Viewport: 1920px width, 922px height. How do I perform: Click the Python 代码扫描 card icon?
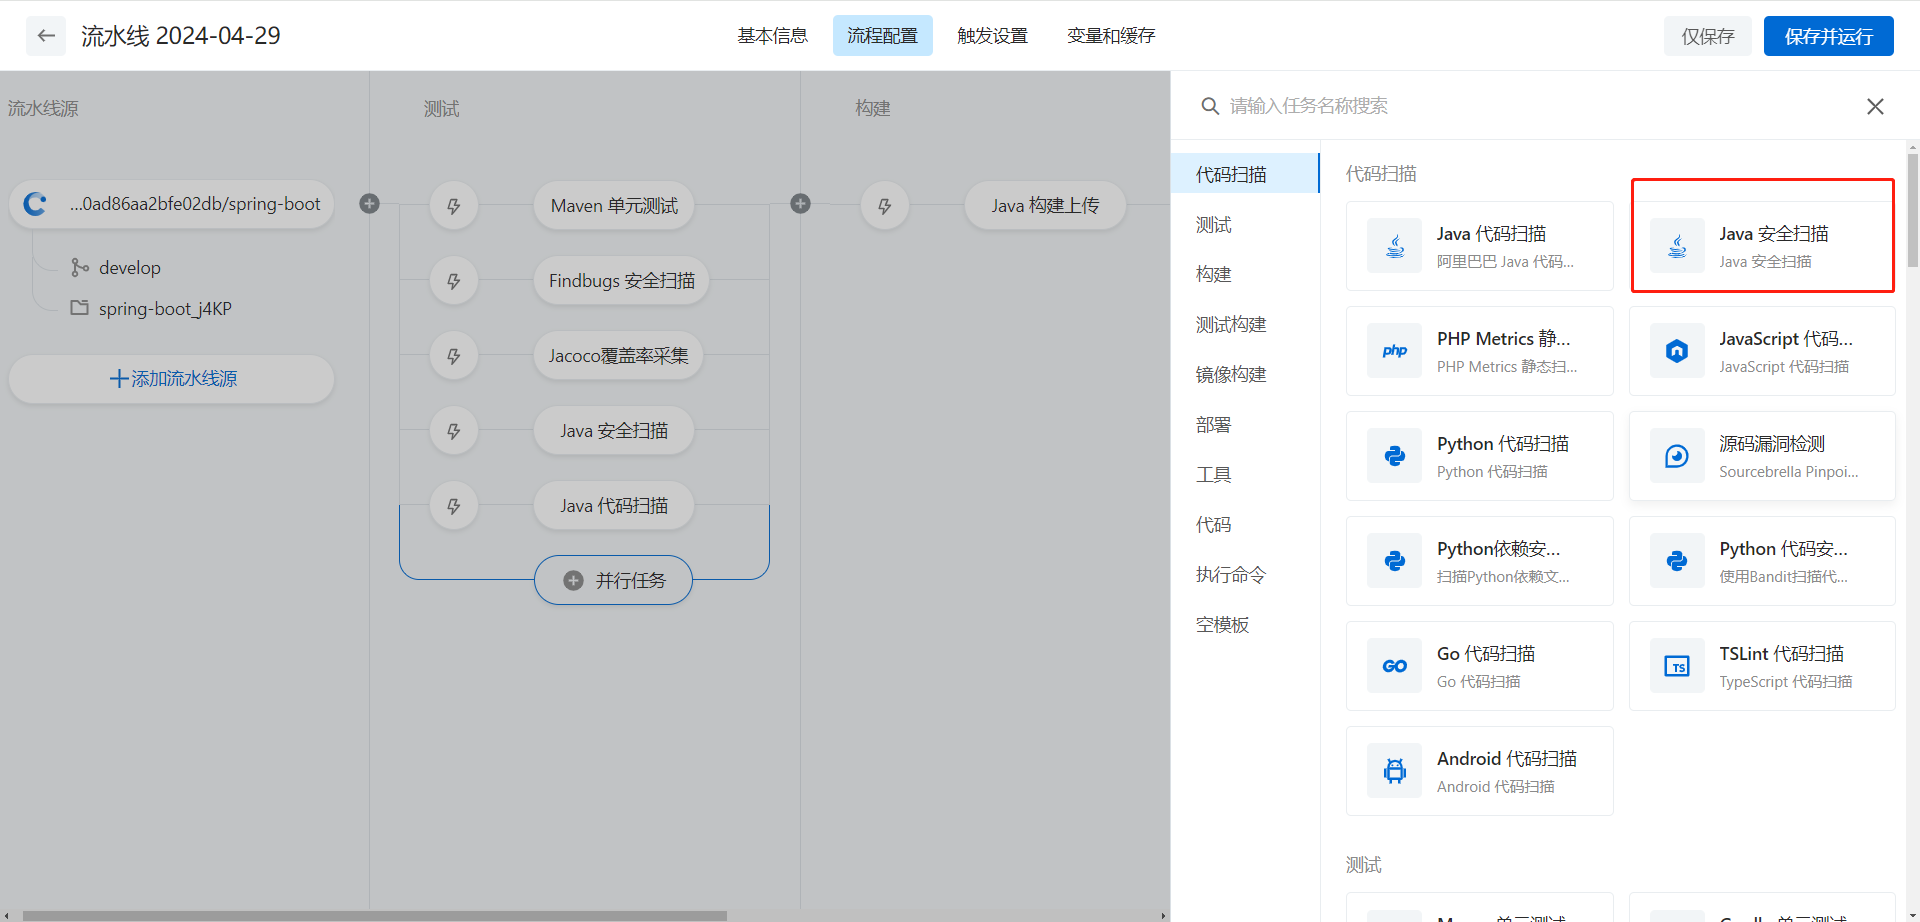click(x=1395, y=456)
